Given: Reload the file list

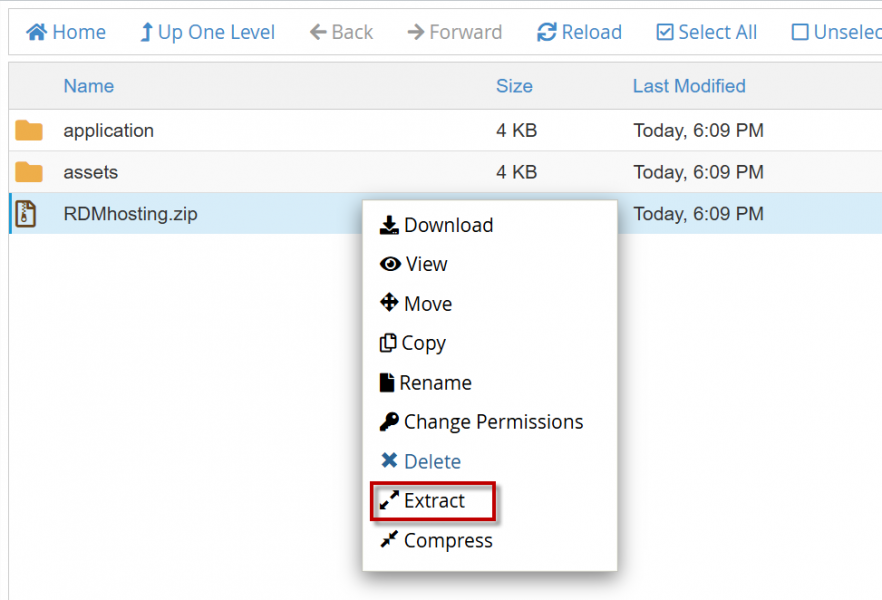Looking at the screenshot, I should tap(579, 33).
